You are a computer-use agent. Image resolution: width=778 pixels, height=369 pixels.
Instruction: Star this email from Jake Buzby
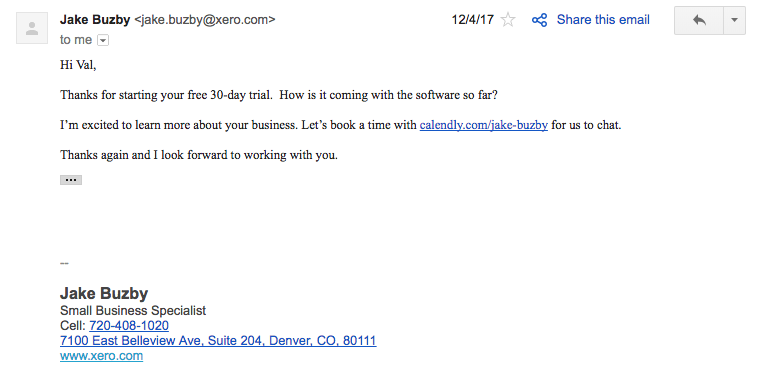508,20
